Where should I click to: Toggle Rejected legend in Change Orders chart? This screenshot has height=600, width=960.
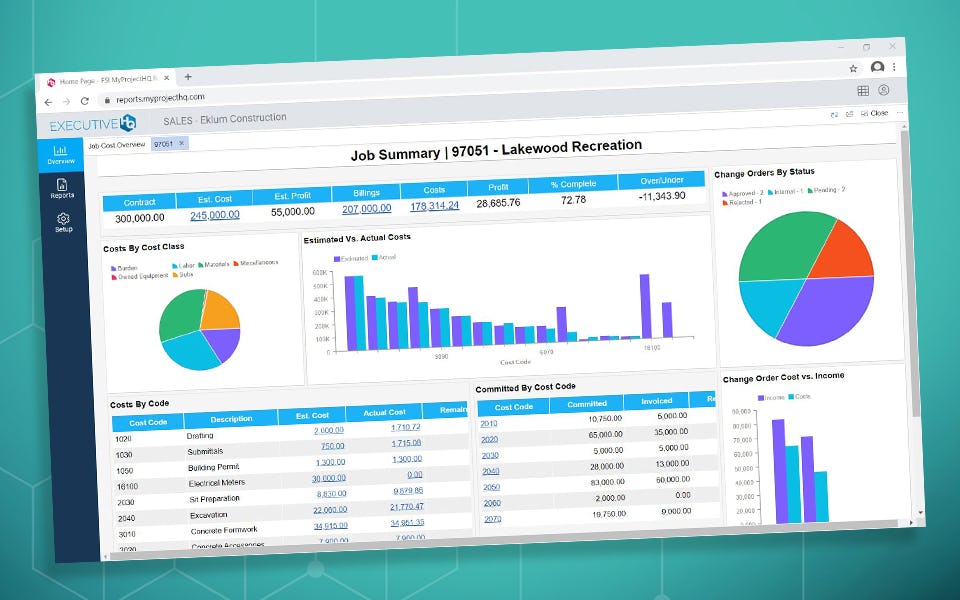(742, 202)
